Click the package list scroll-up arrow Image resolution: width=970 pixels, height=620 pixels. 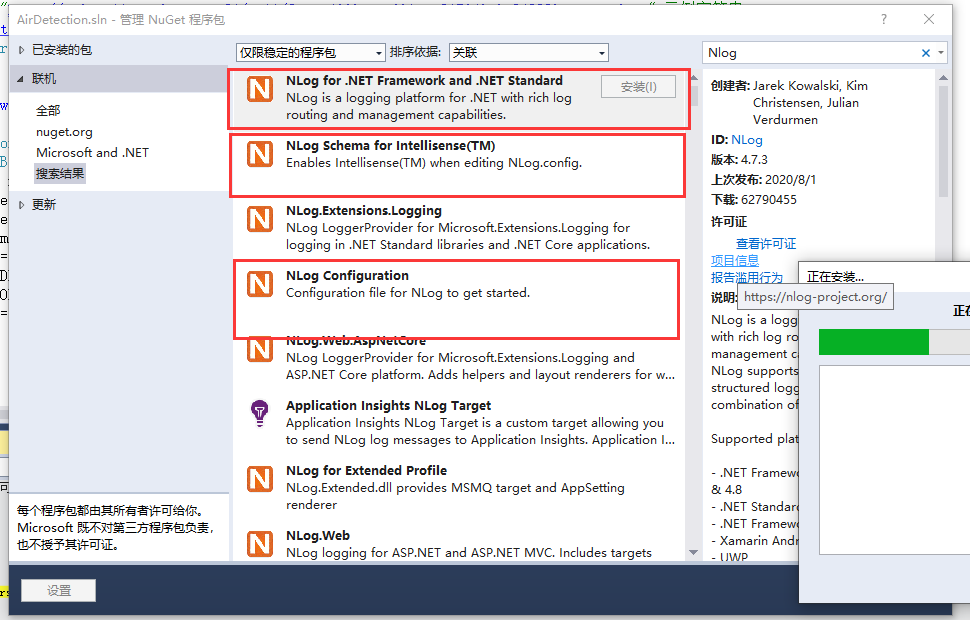(693, 78)
